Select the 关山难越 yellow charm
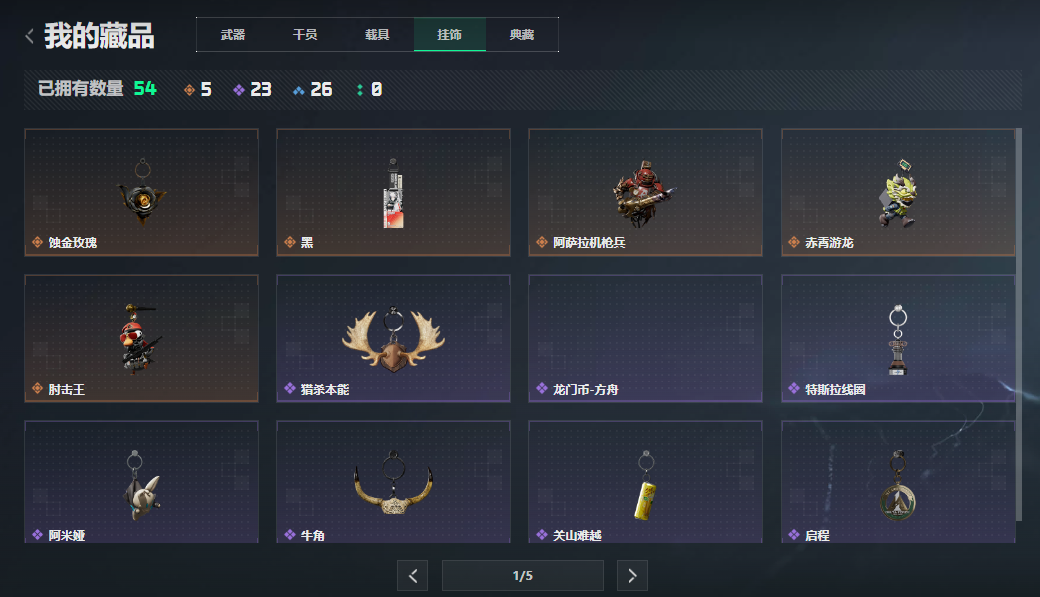 click(x=645, y=486)
